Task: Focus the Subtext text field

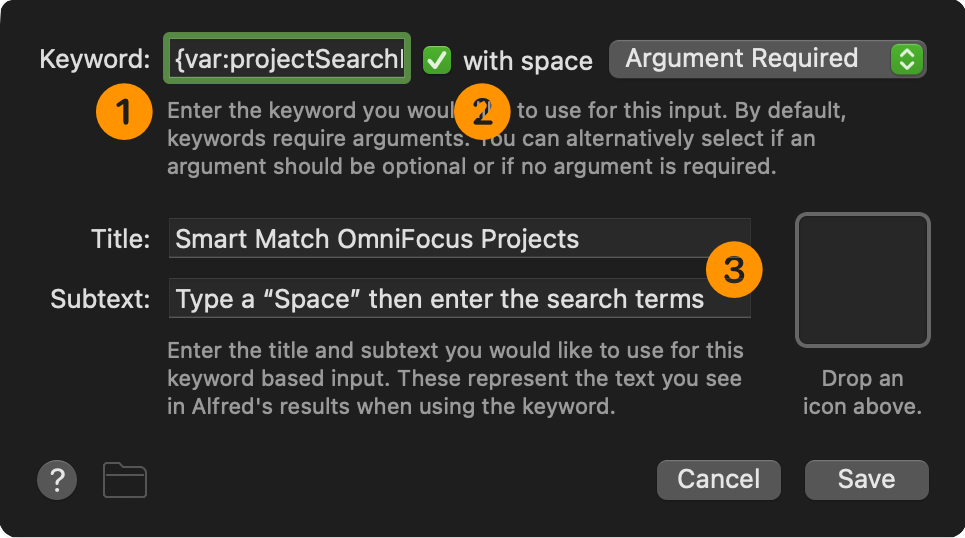Action: (x=460, y=299)
